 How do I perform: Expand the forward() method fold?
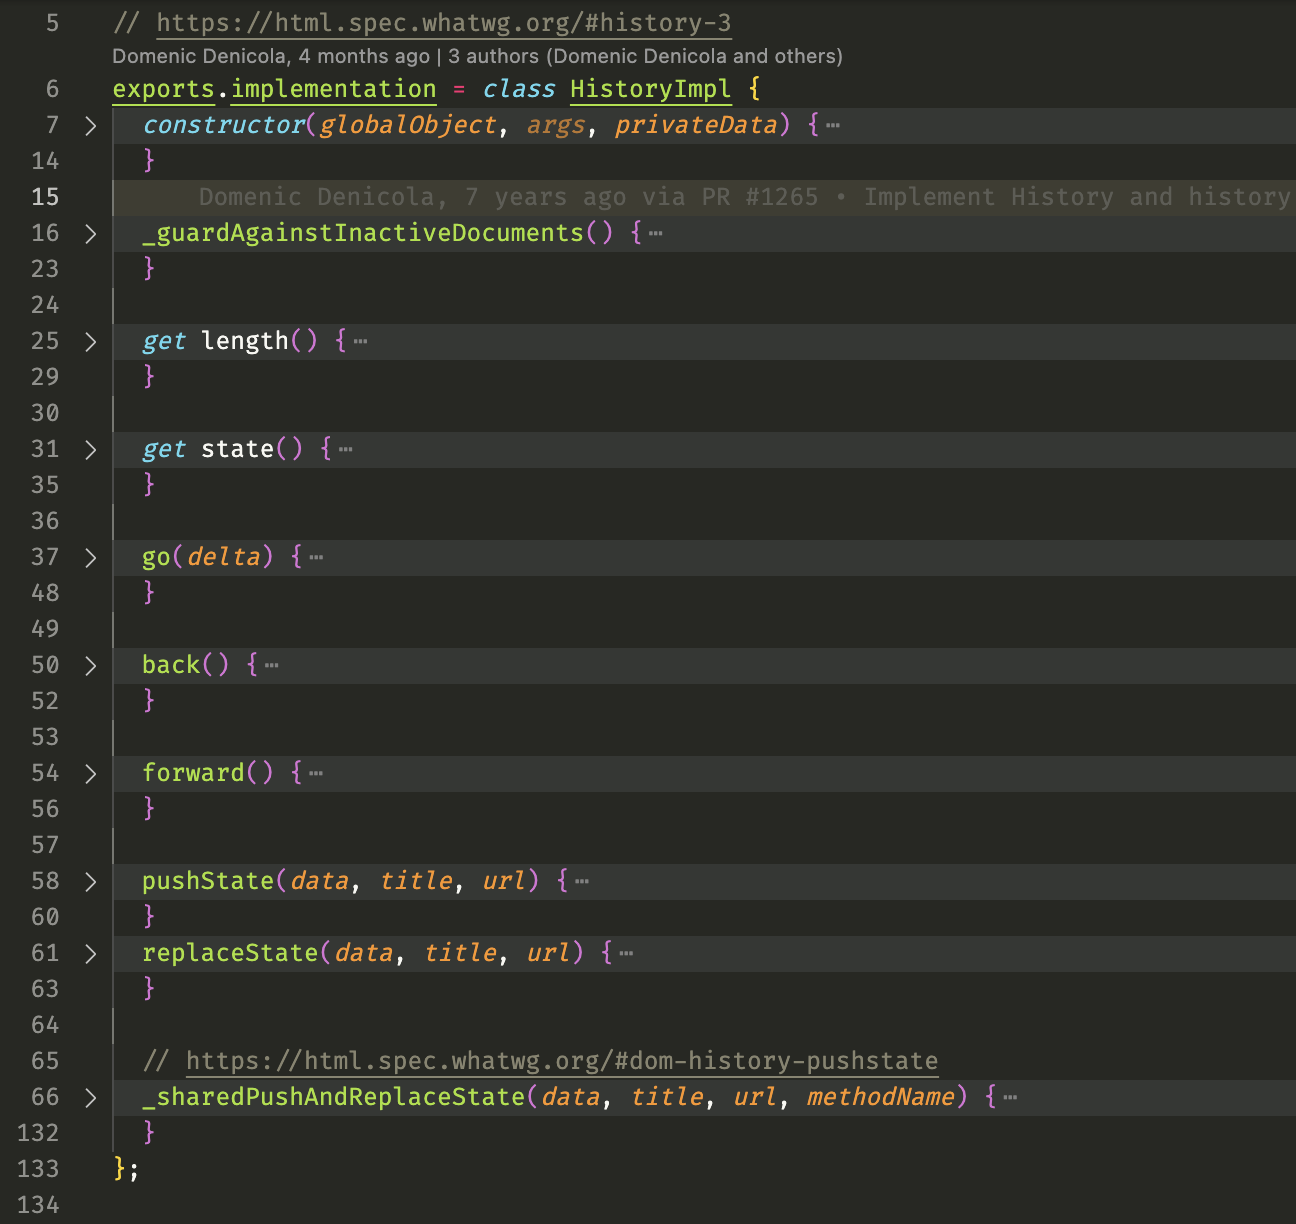coord(91,773)
